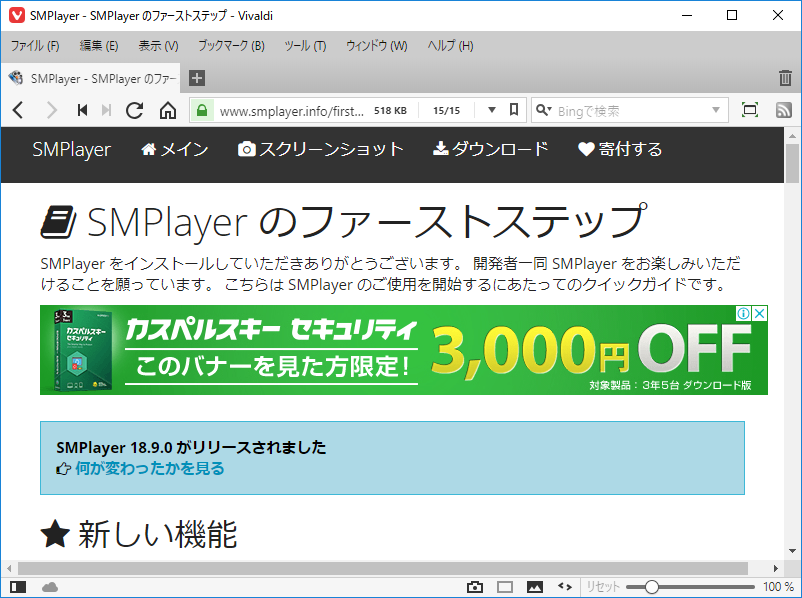Go to the home page
This screenshot has width=802, height=598.
click(168, 110)
